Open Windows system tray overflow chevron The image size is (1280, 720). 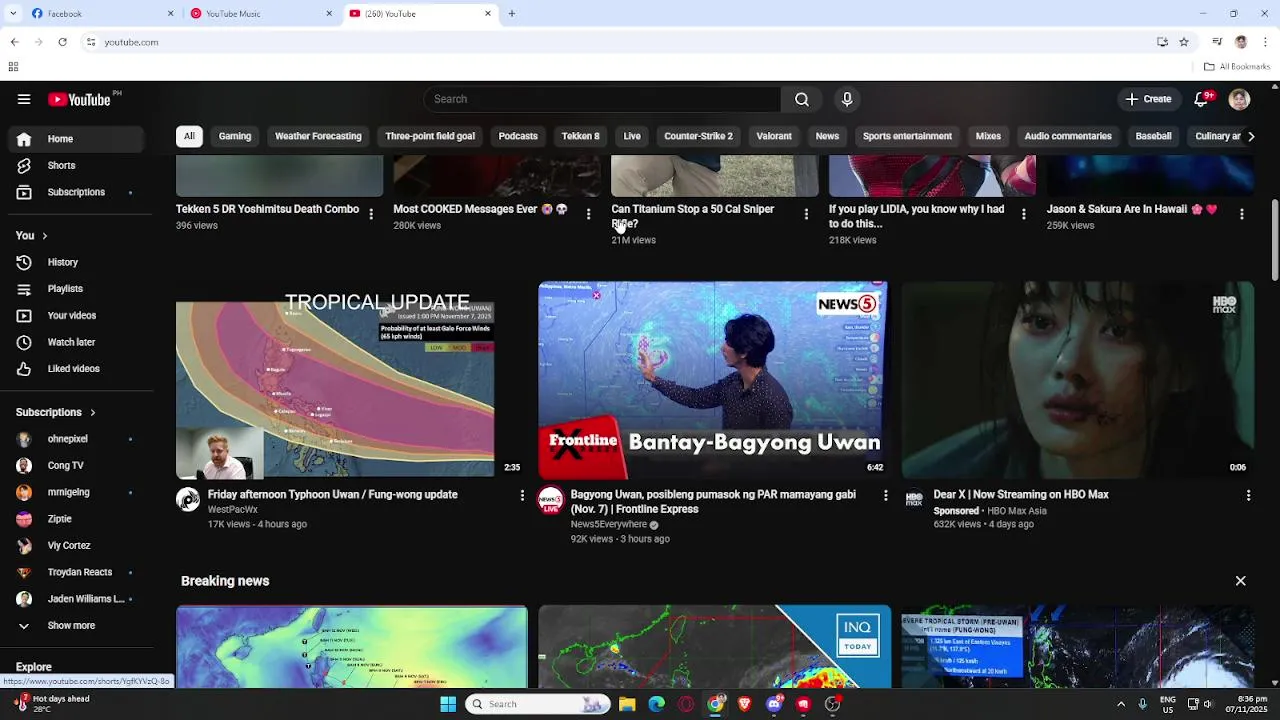(x=1121, y=704)
